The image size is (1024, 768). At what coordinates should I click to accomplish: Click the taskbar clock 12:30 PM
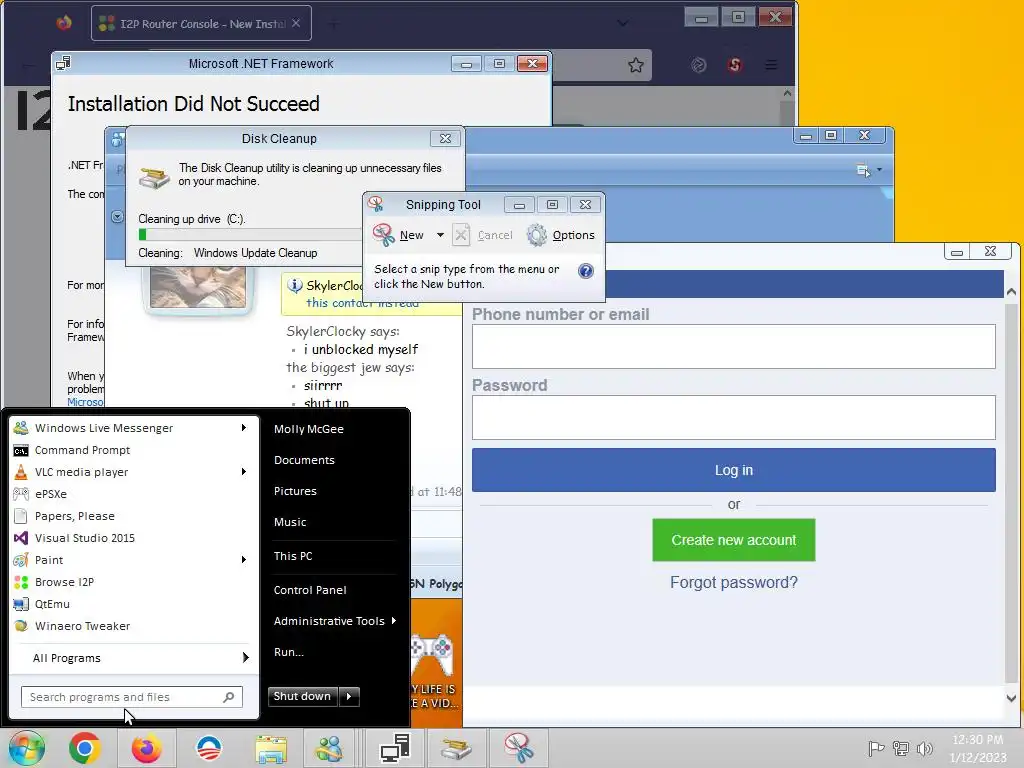(978, 740)
